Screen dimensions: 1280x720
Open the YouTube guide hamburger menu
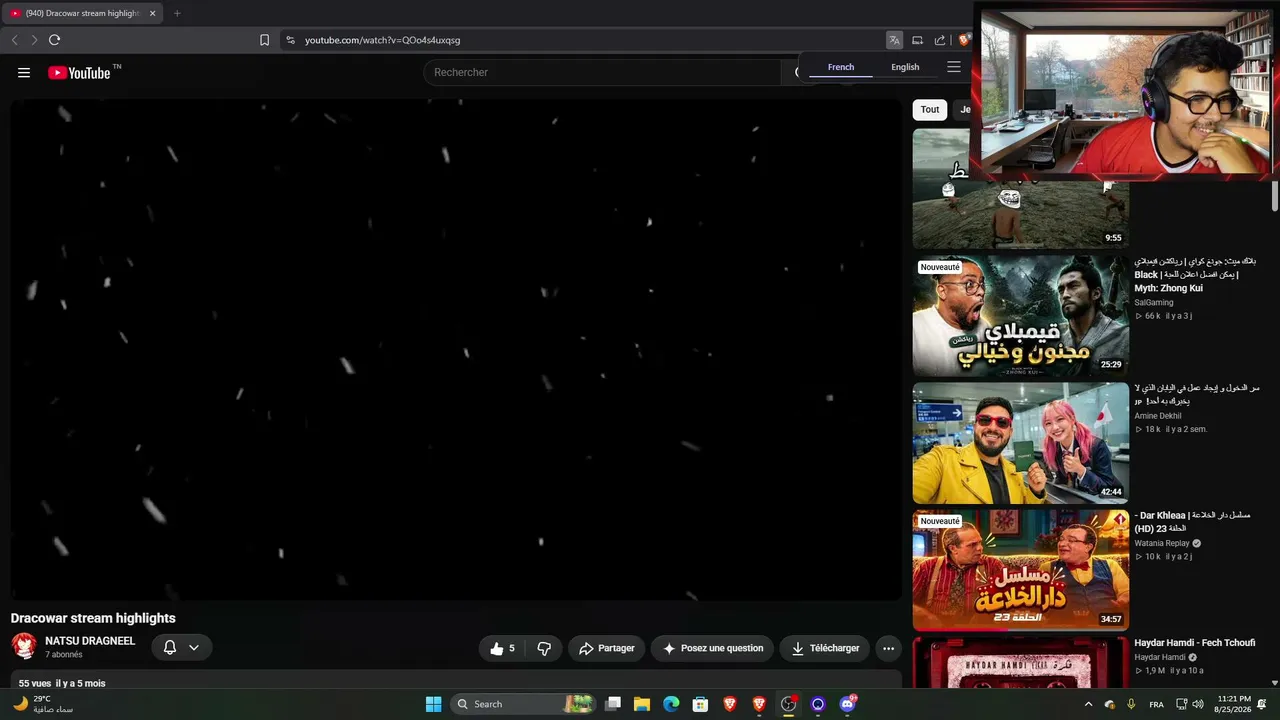24,72
